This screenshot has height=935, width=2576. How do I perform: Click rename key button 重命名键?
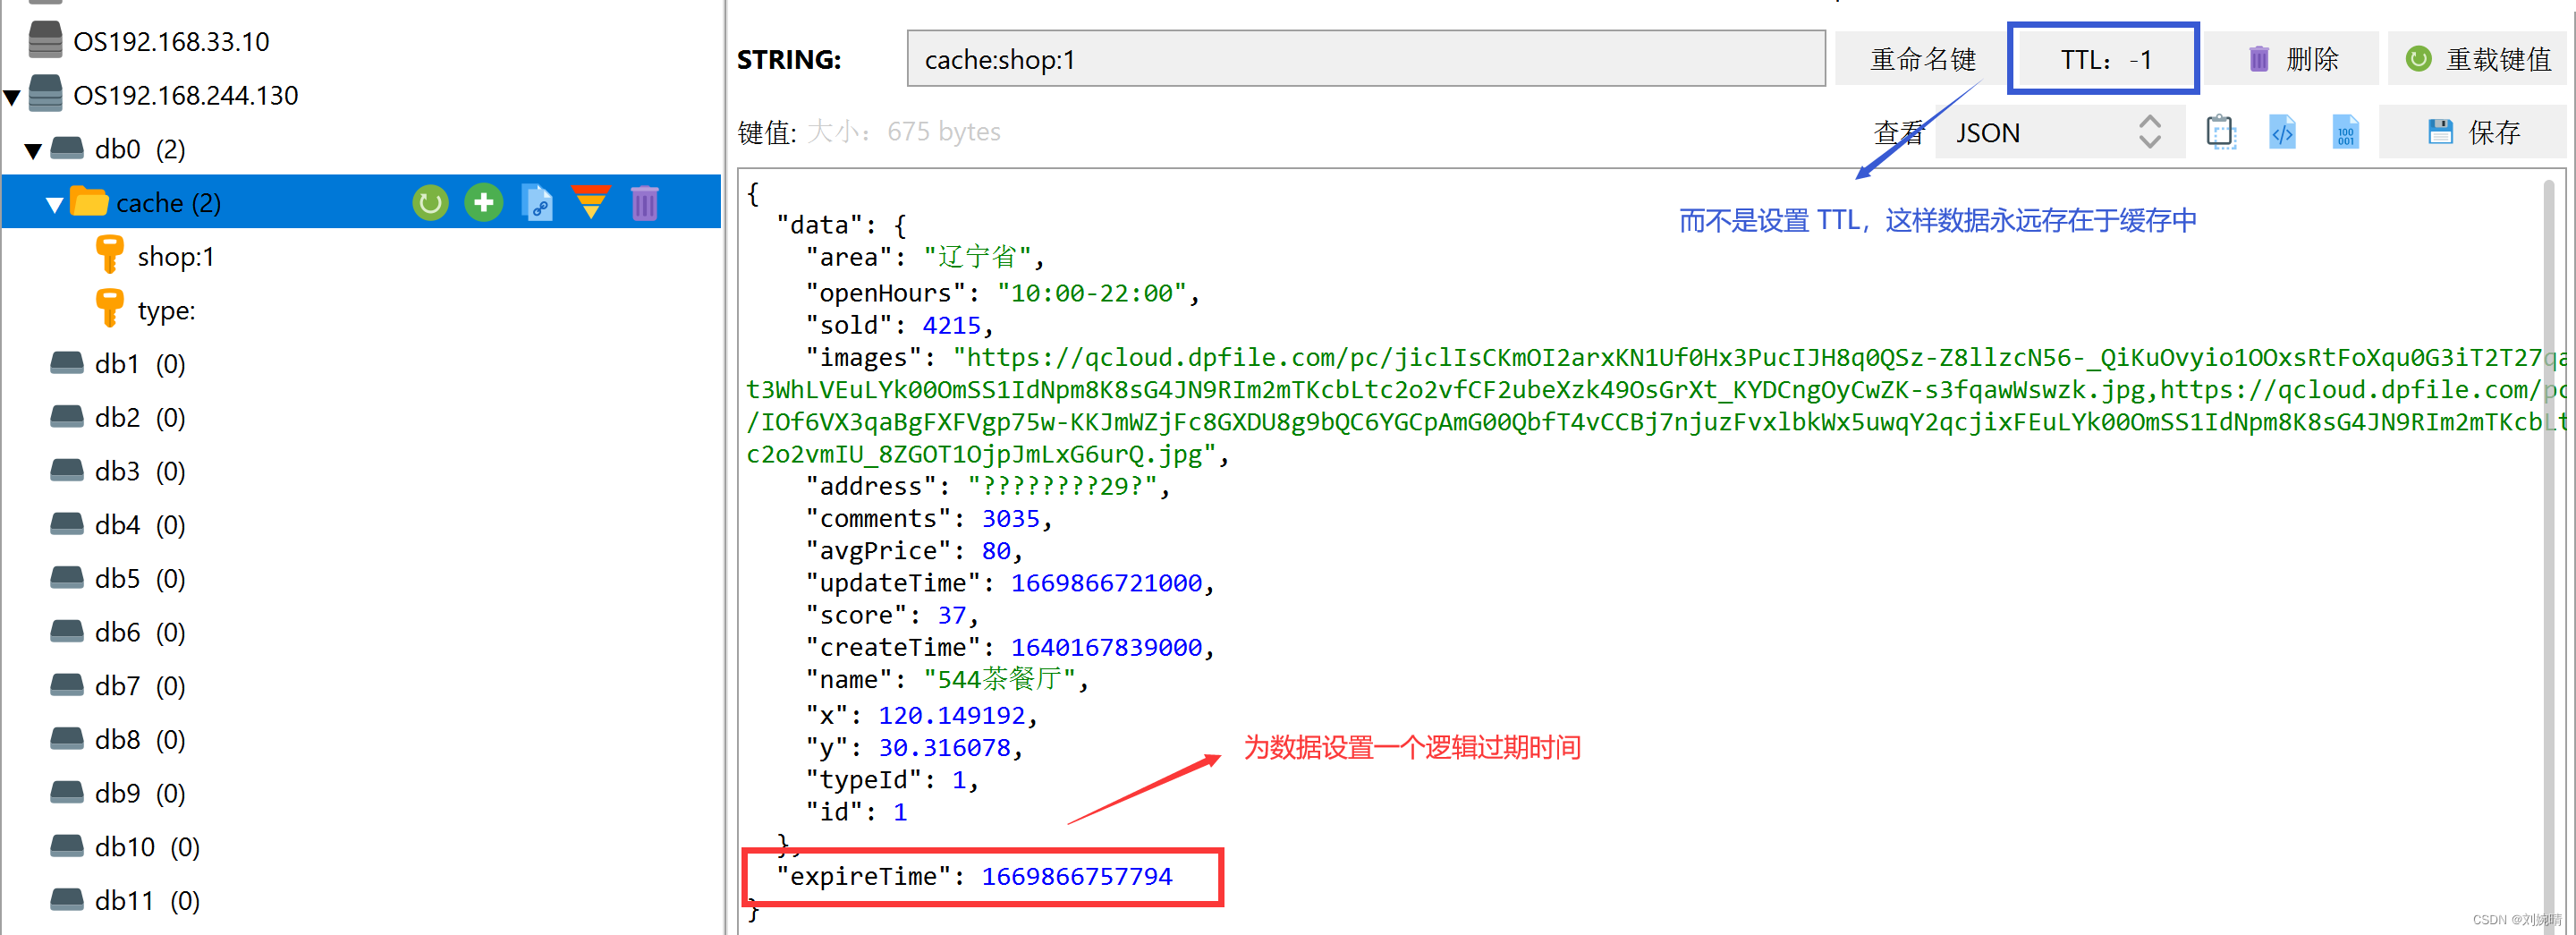[x=1922, y=59]
